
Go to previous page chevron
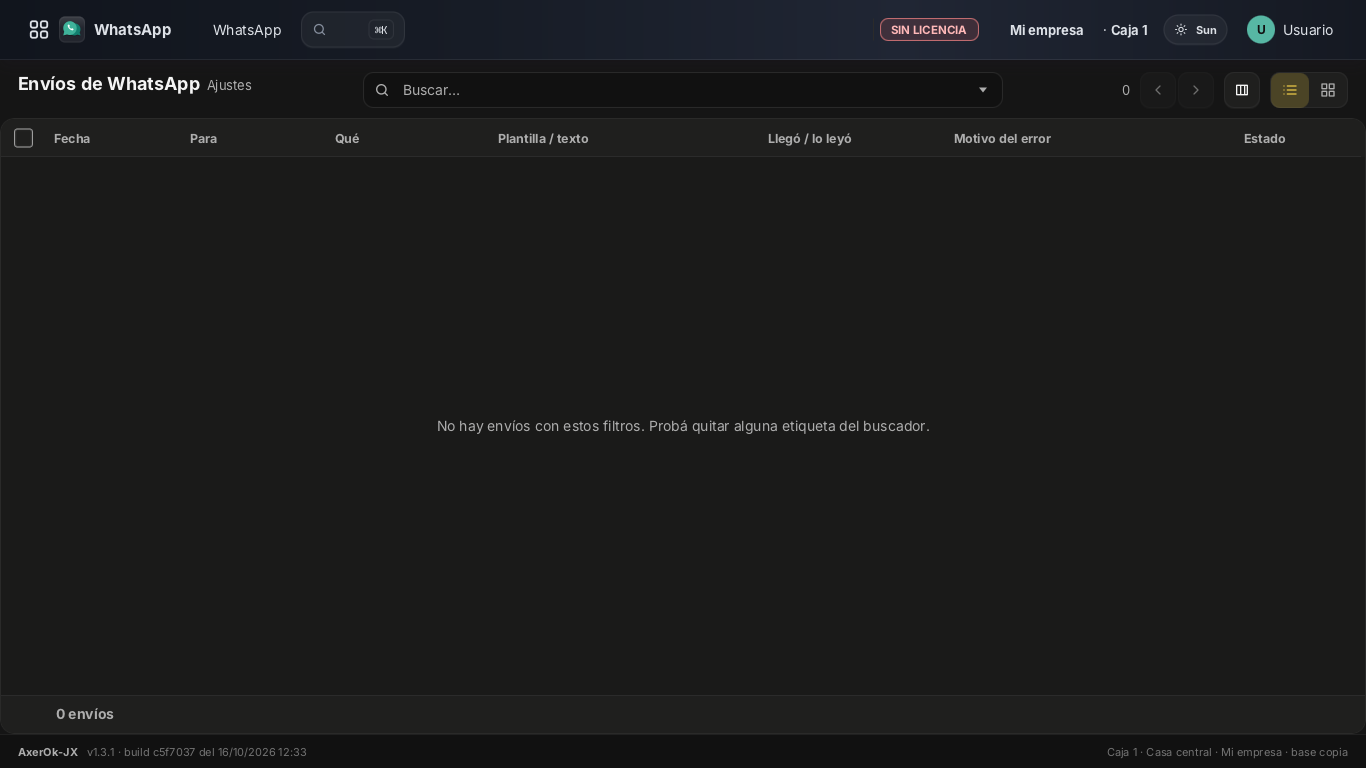pos(1158,90)
